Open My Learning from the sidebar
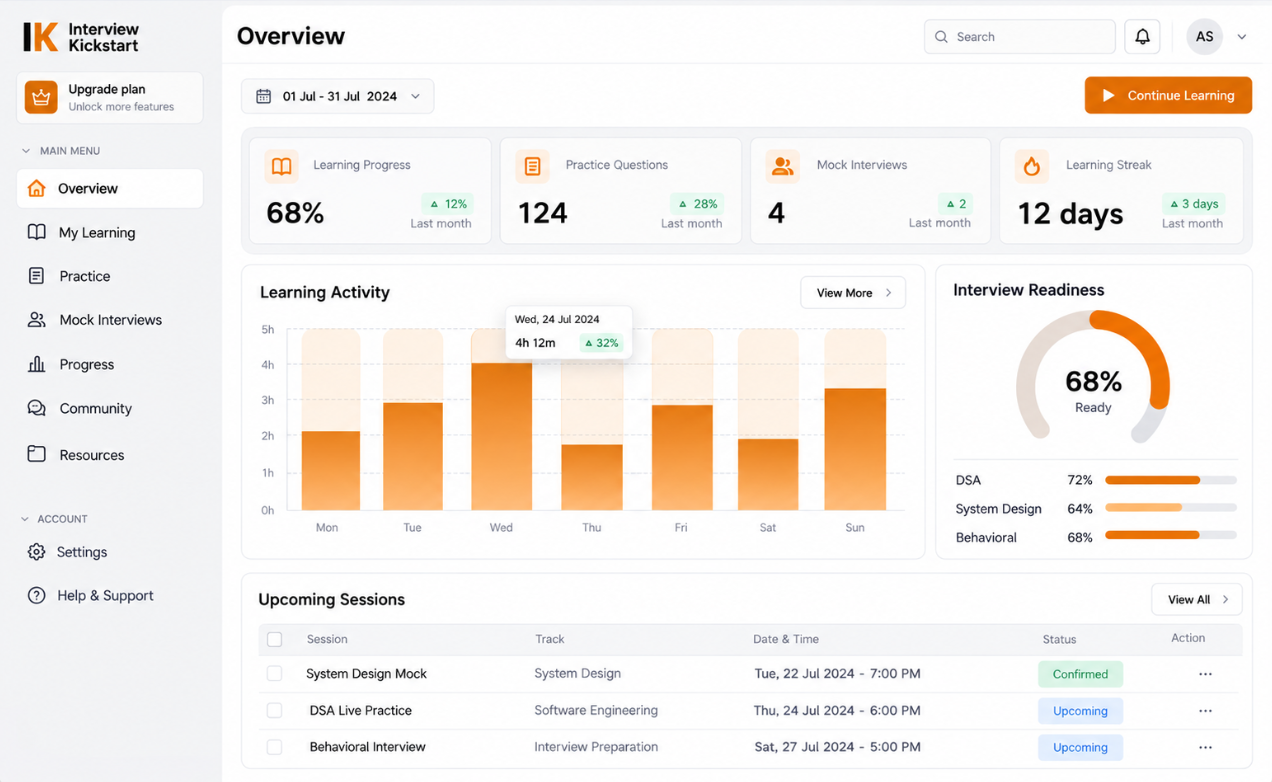The height and width of the screenshot is (782, 1272). (x=110, y=232)
